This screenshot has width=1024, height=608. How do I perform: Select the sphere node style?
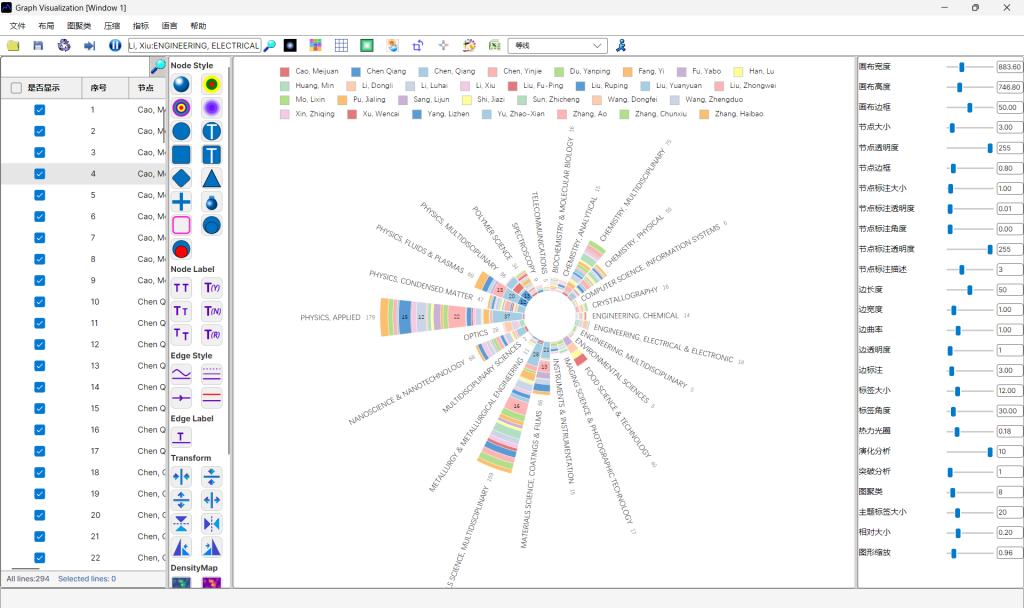181,85
